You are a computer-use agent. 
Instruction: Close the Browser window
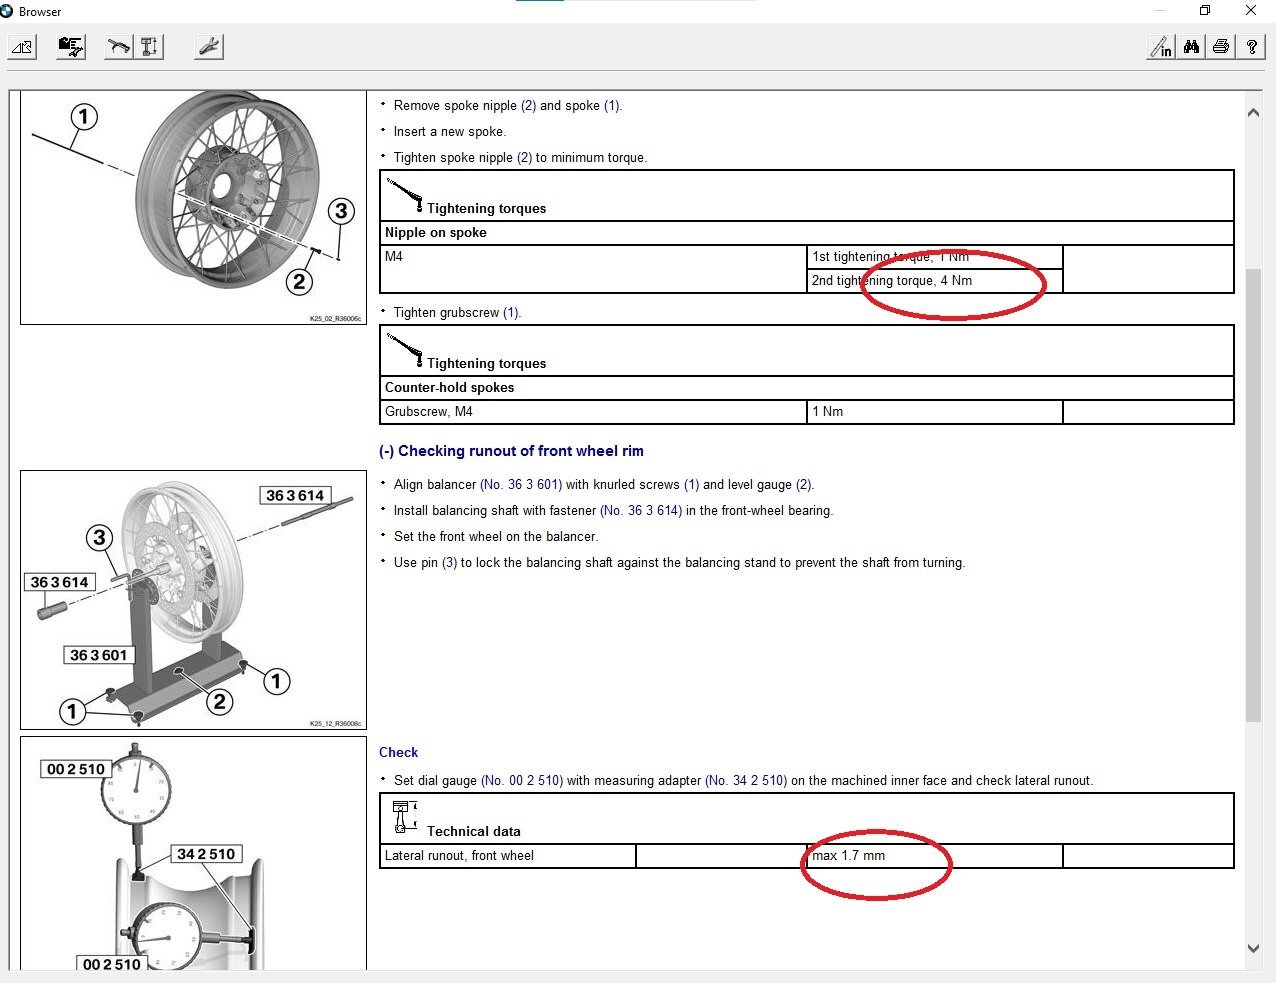[1251, 11]
